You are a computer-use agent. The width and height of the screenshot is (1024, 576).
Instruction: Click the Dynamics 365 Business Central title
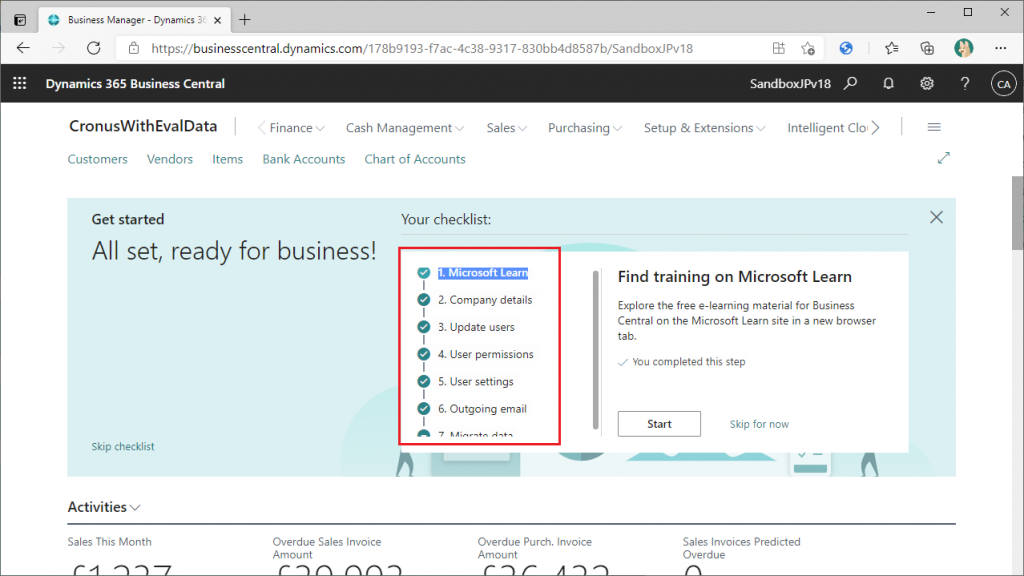135,84
